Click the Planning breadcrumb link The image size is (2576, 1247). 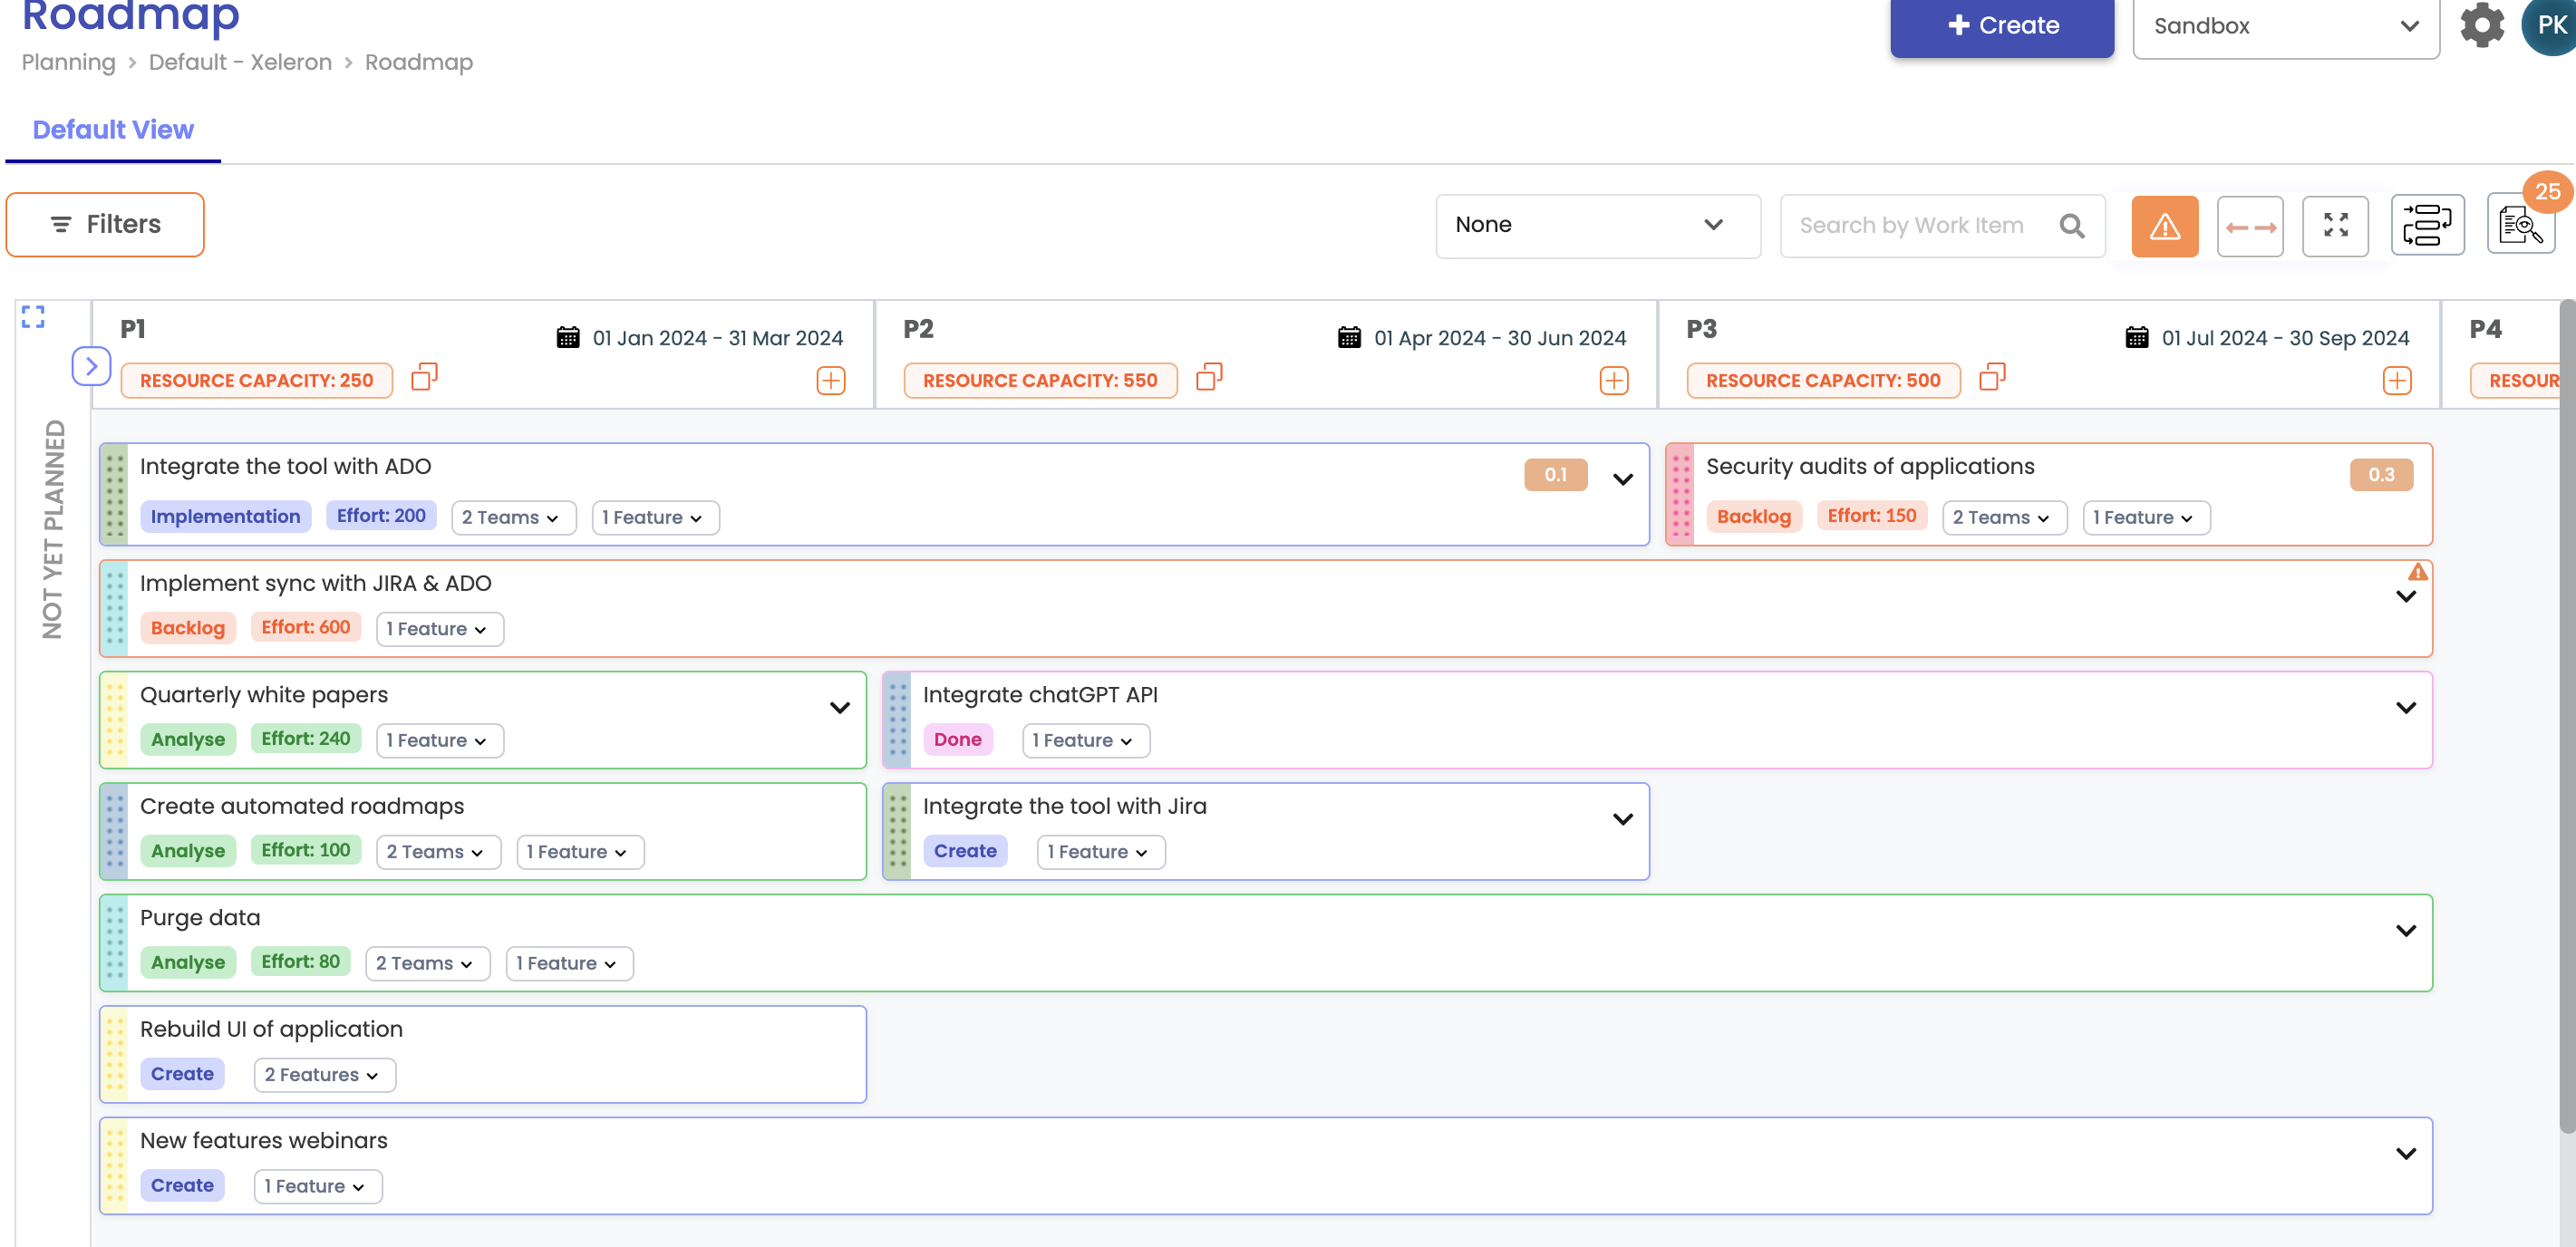click(68, 62)
